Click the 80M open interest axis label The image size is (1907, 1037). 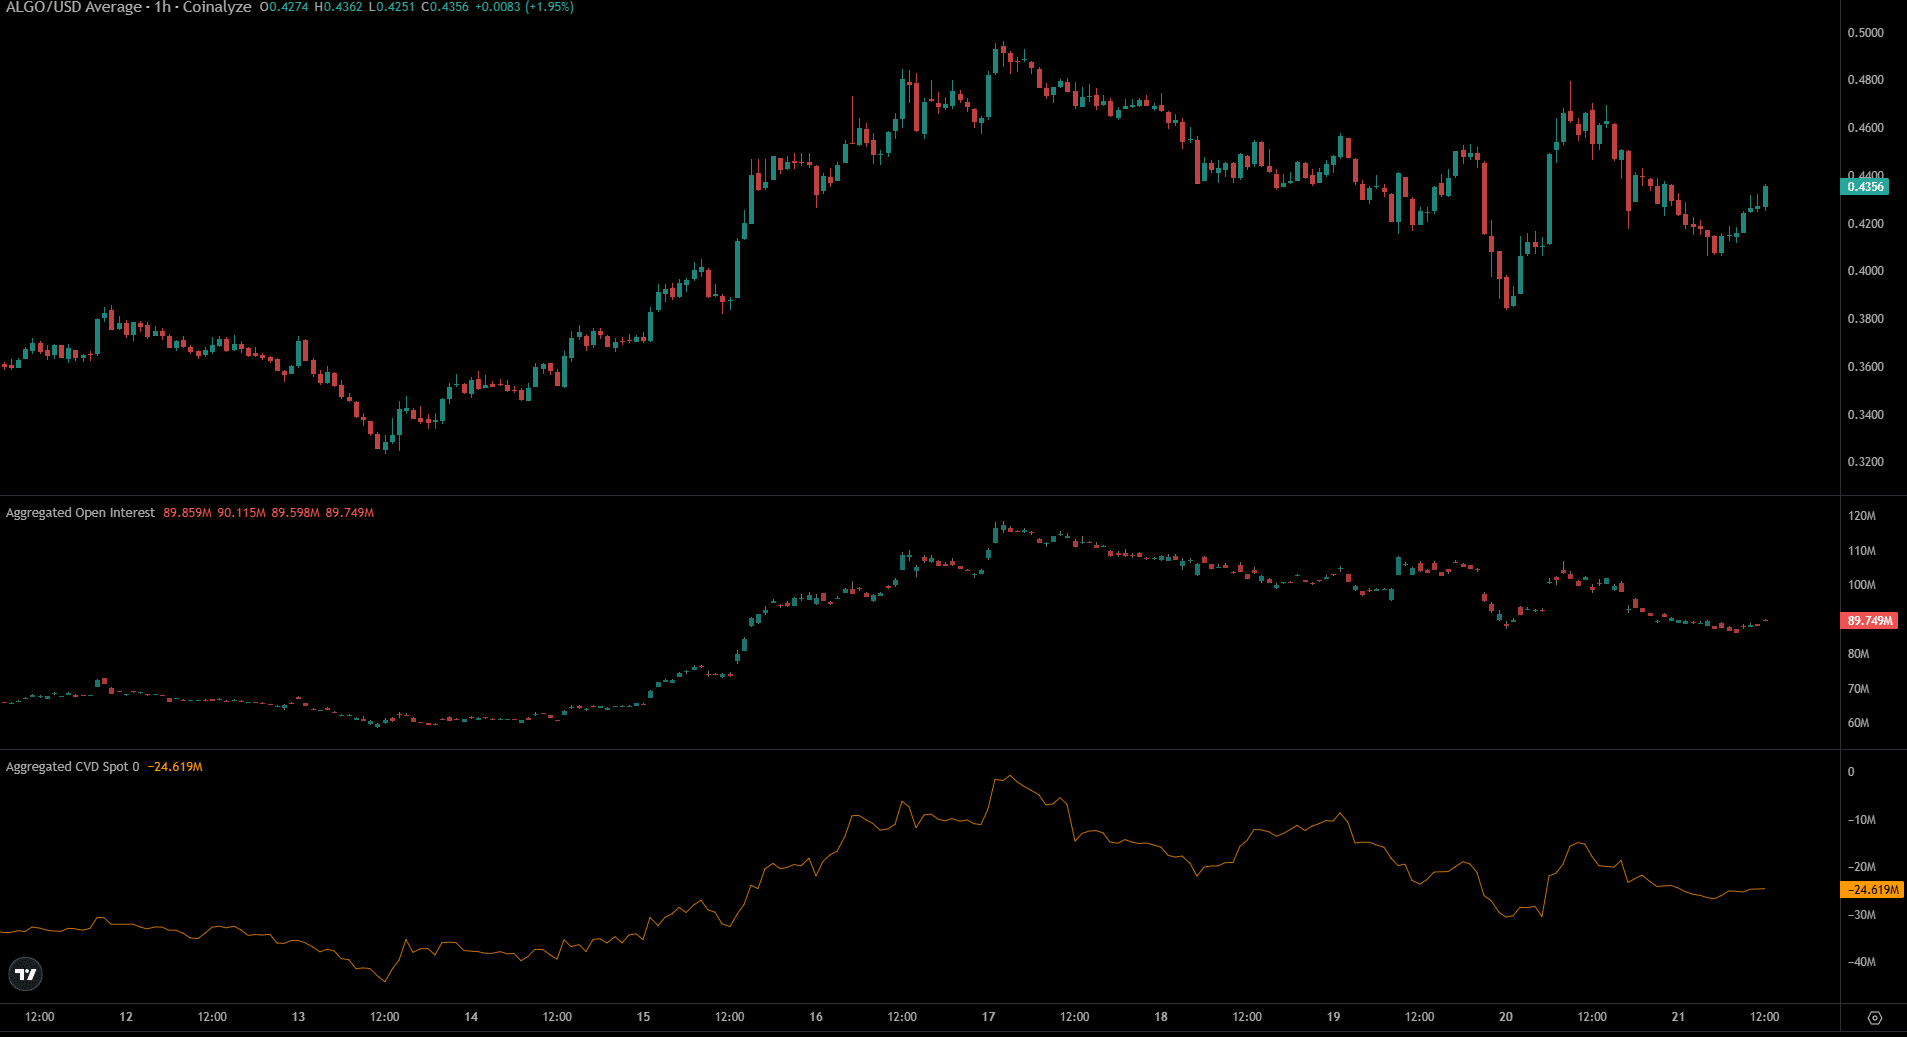click(x=1858, y=654)
